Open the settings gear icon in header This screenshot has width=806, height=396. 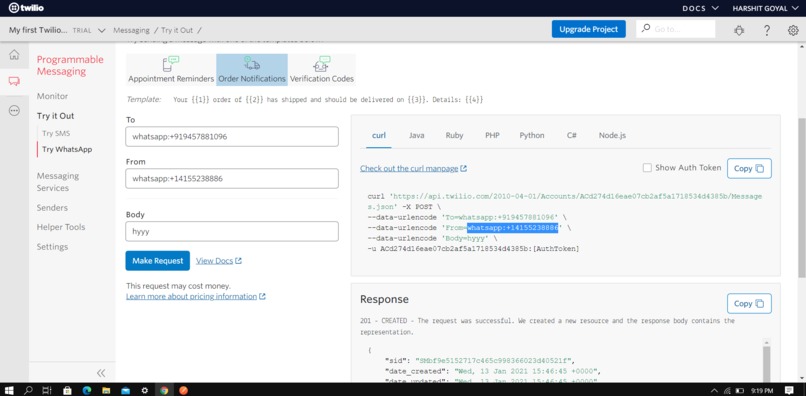coord(793,30)
